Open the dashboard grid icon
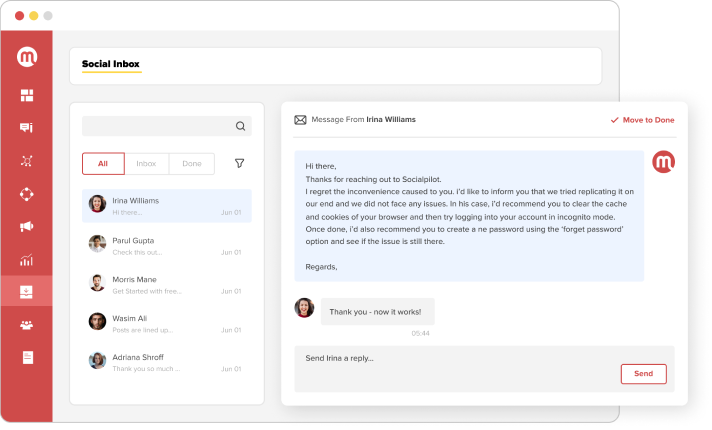The width and height of the screenshot is (712, 430). (x=27, y=95)
